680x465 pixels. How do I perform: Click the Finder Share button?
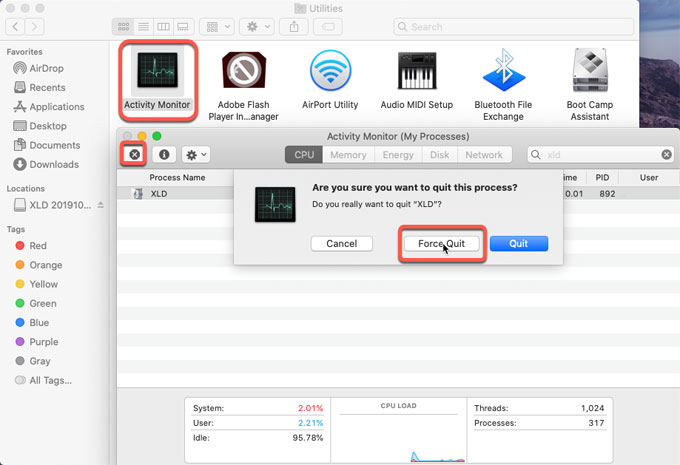294,27
